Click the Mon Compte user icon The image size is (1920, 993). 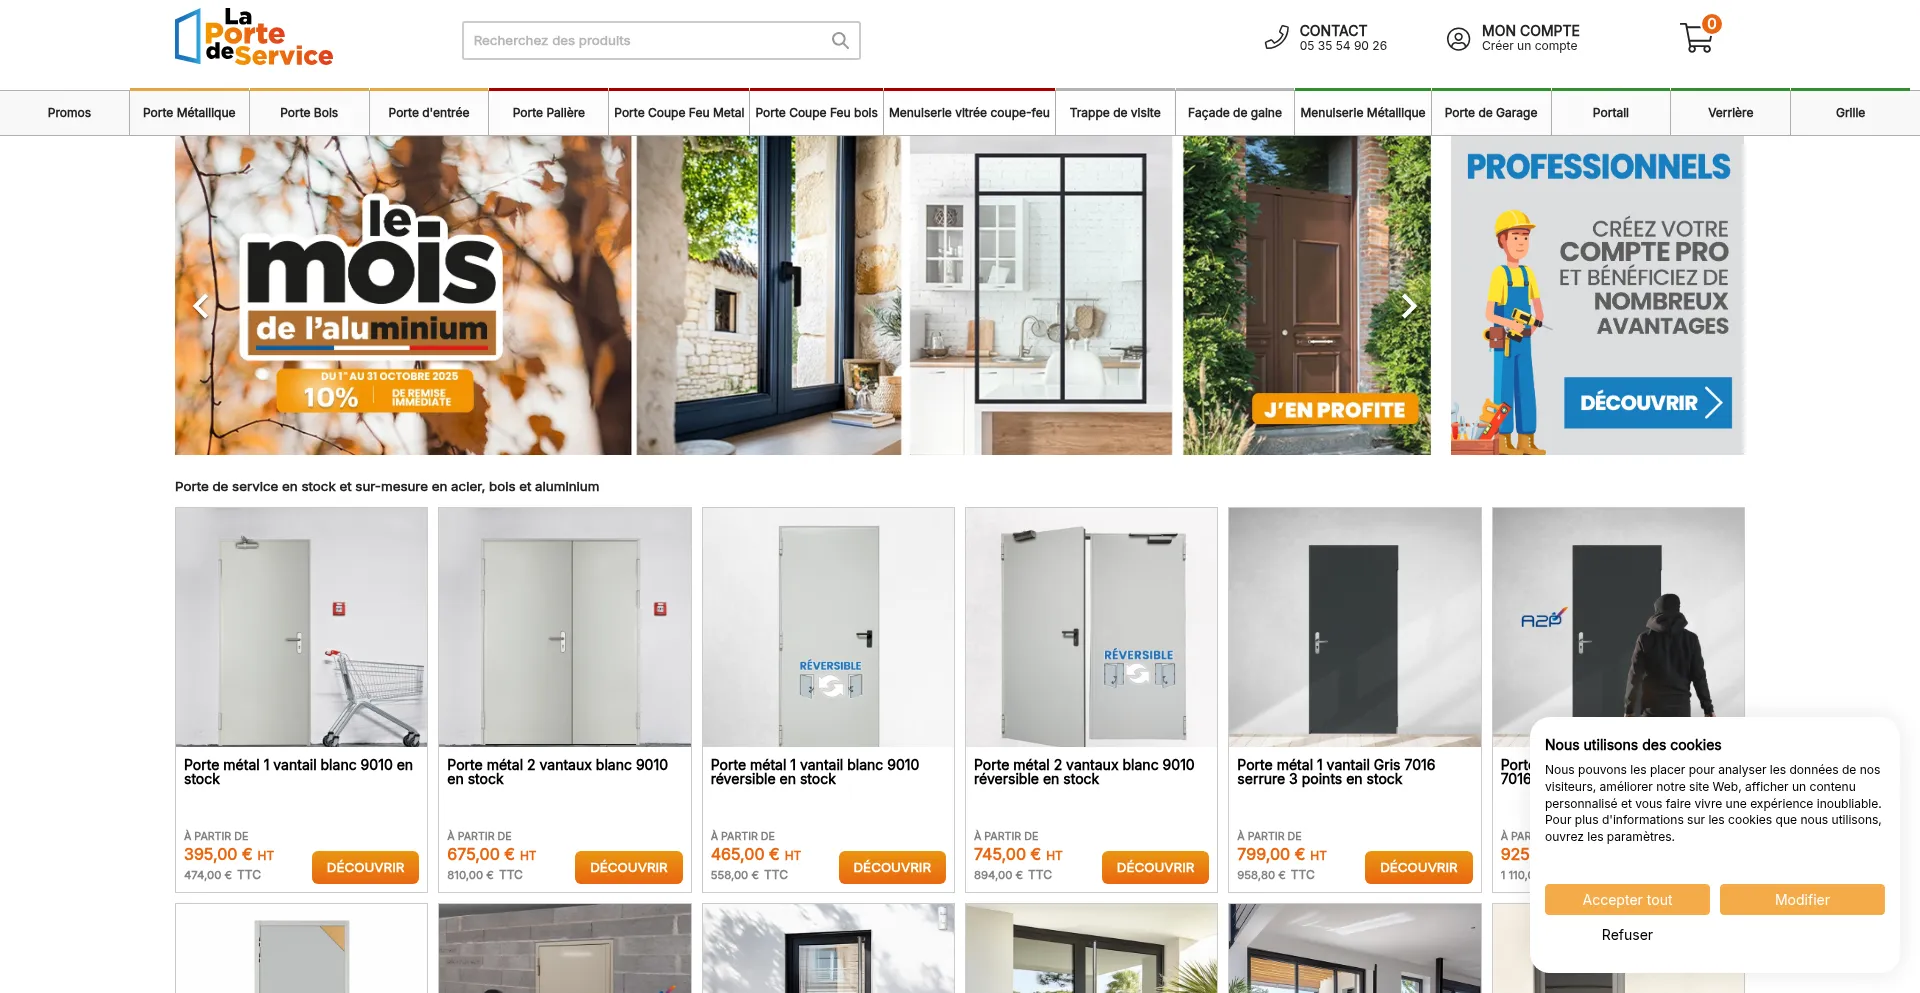click(1458, 39)
